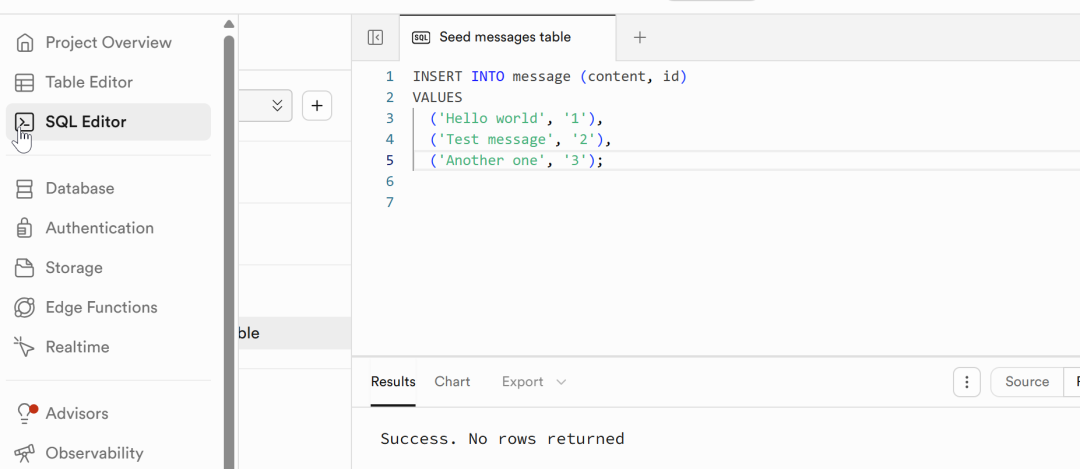This screenshot has width=1080, height=469.
Task: Open Edge Functions page
Action: coord(102,308)
